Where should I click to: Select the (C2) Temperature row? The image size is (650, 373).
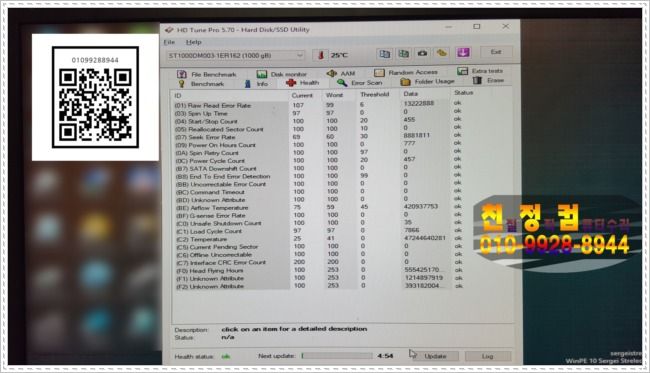318,239
